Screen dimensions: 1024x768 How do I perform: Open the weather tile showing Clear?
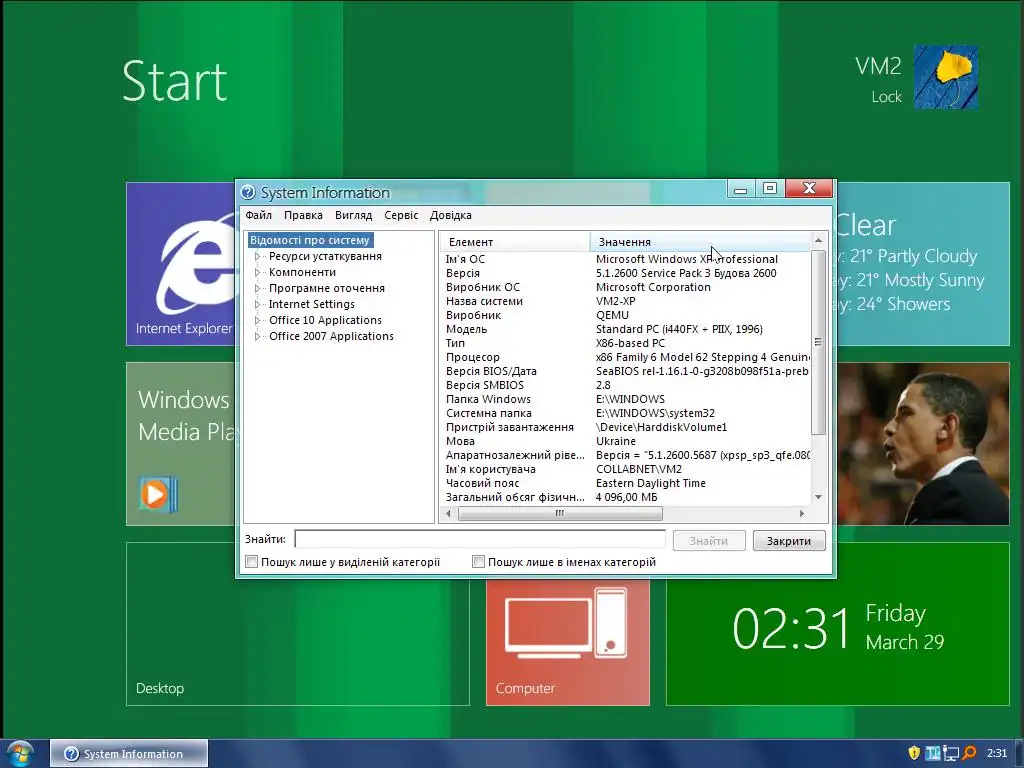coord(923,264)
